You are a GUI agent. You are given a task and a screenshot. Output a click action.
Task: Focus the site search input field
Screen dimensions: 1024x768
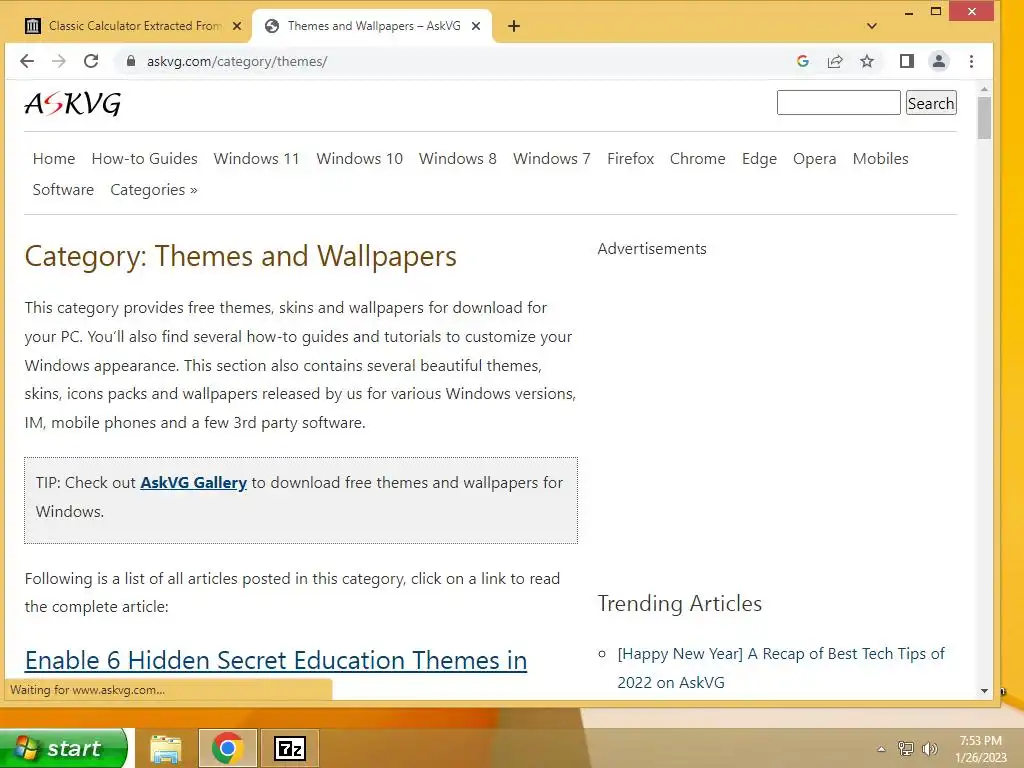[839, 103]
